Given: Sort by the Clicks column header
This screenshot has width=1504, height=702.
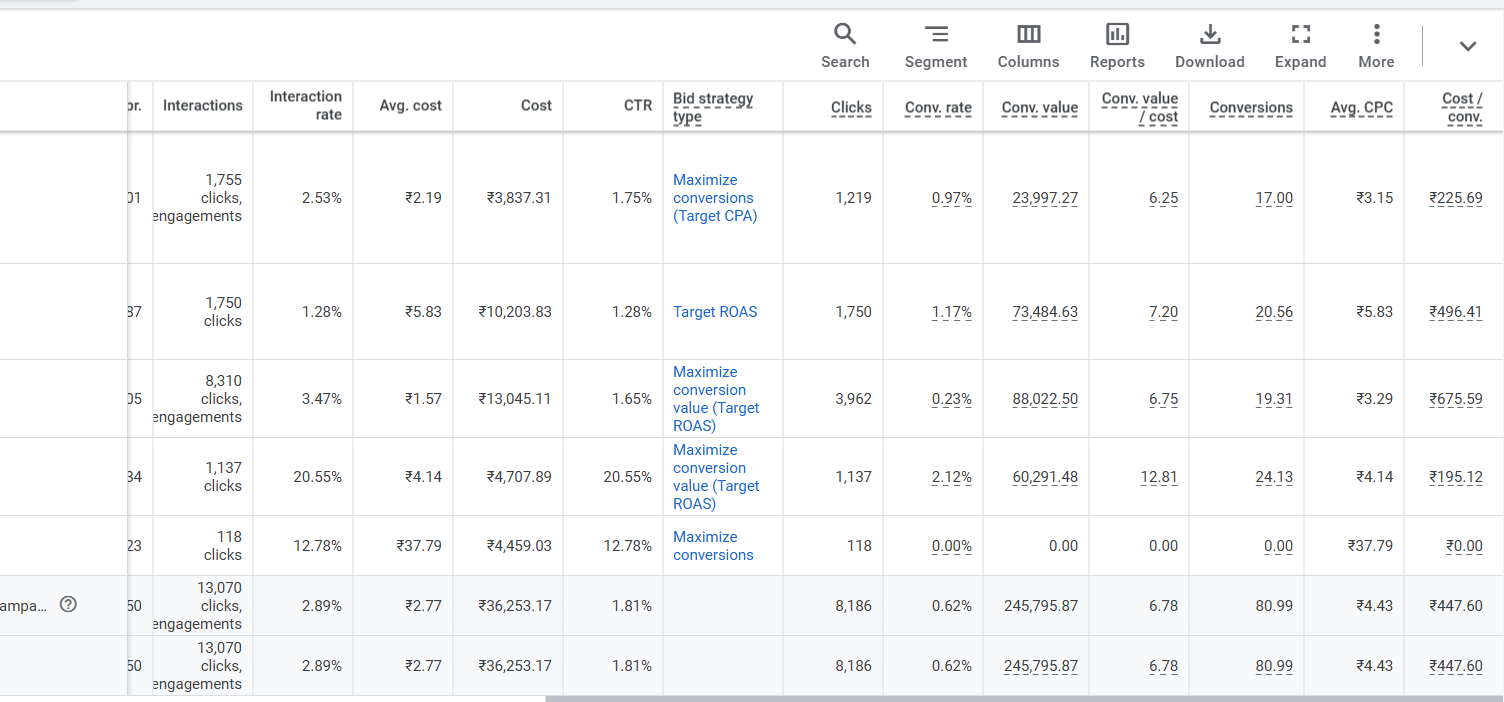Looking at the screenshot, I should tap(851, 107).
